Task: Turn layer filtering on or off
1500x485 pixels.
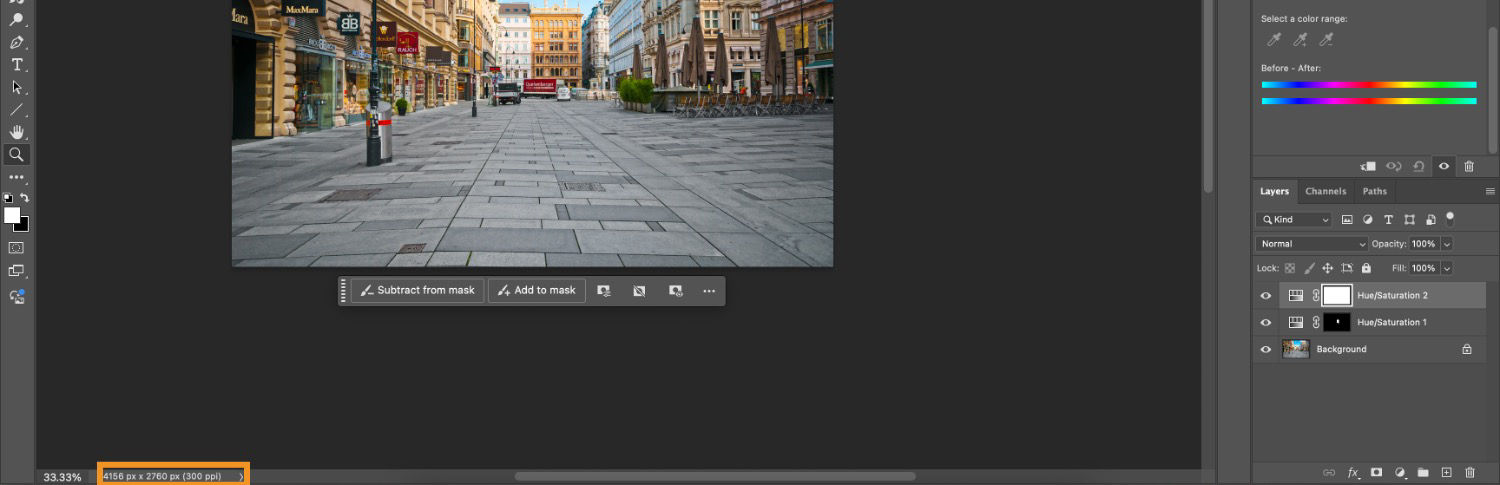Action: pos(1450,218)
